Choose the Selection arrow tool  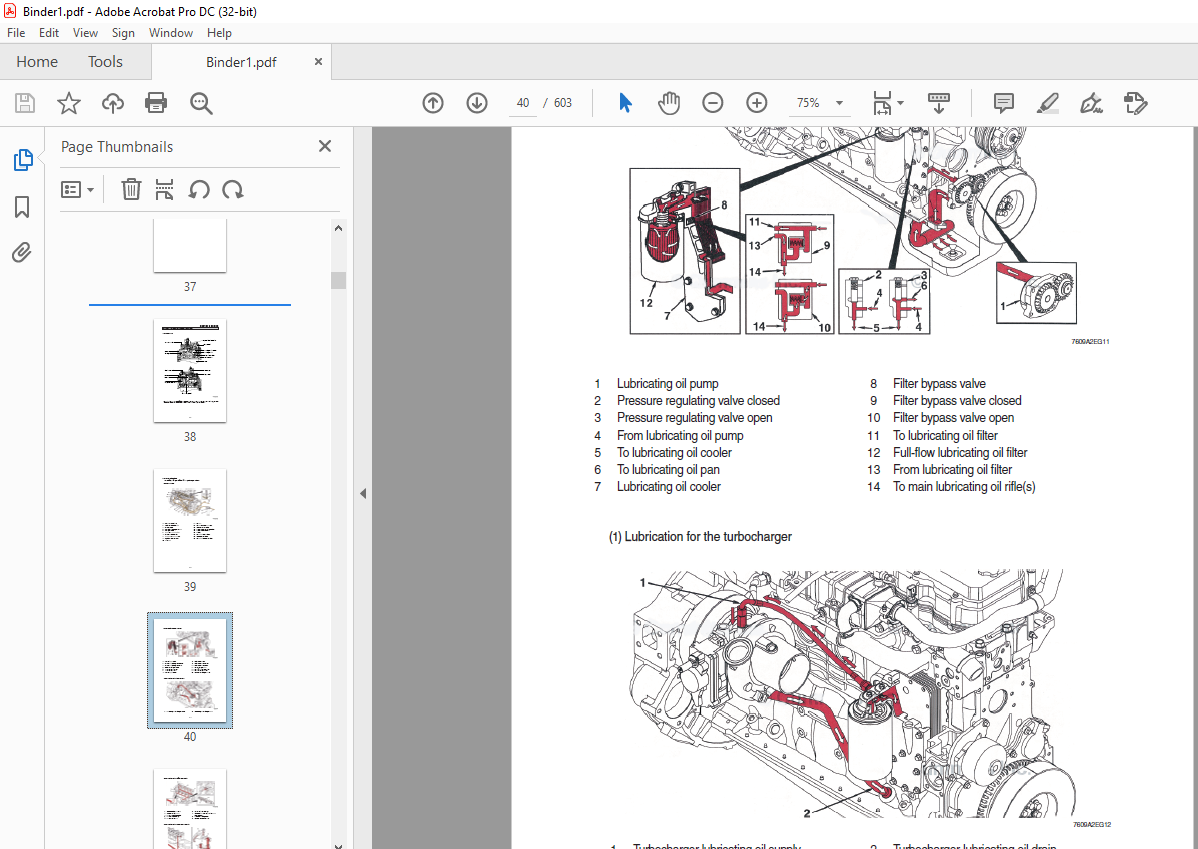point(625,102)
